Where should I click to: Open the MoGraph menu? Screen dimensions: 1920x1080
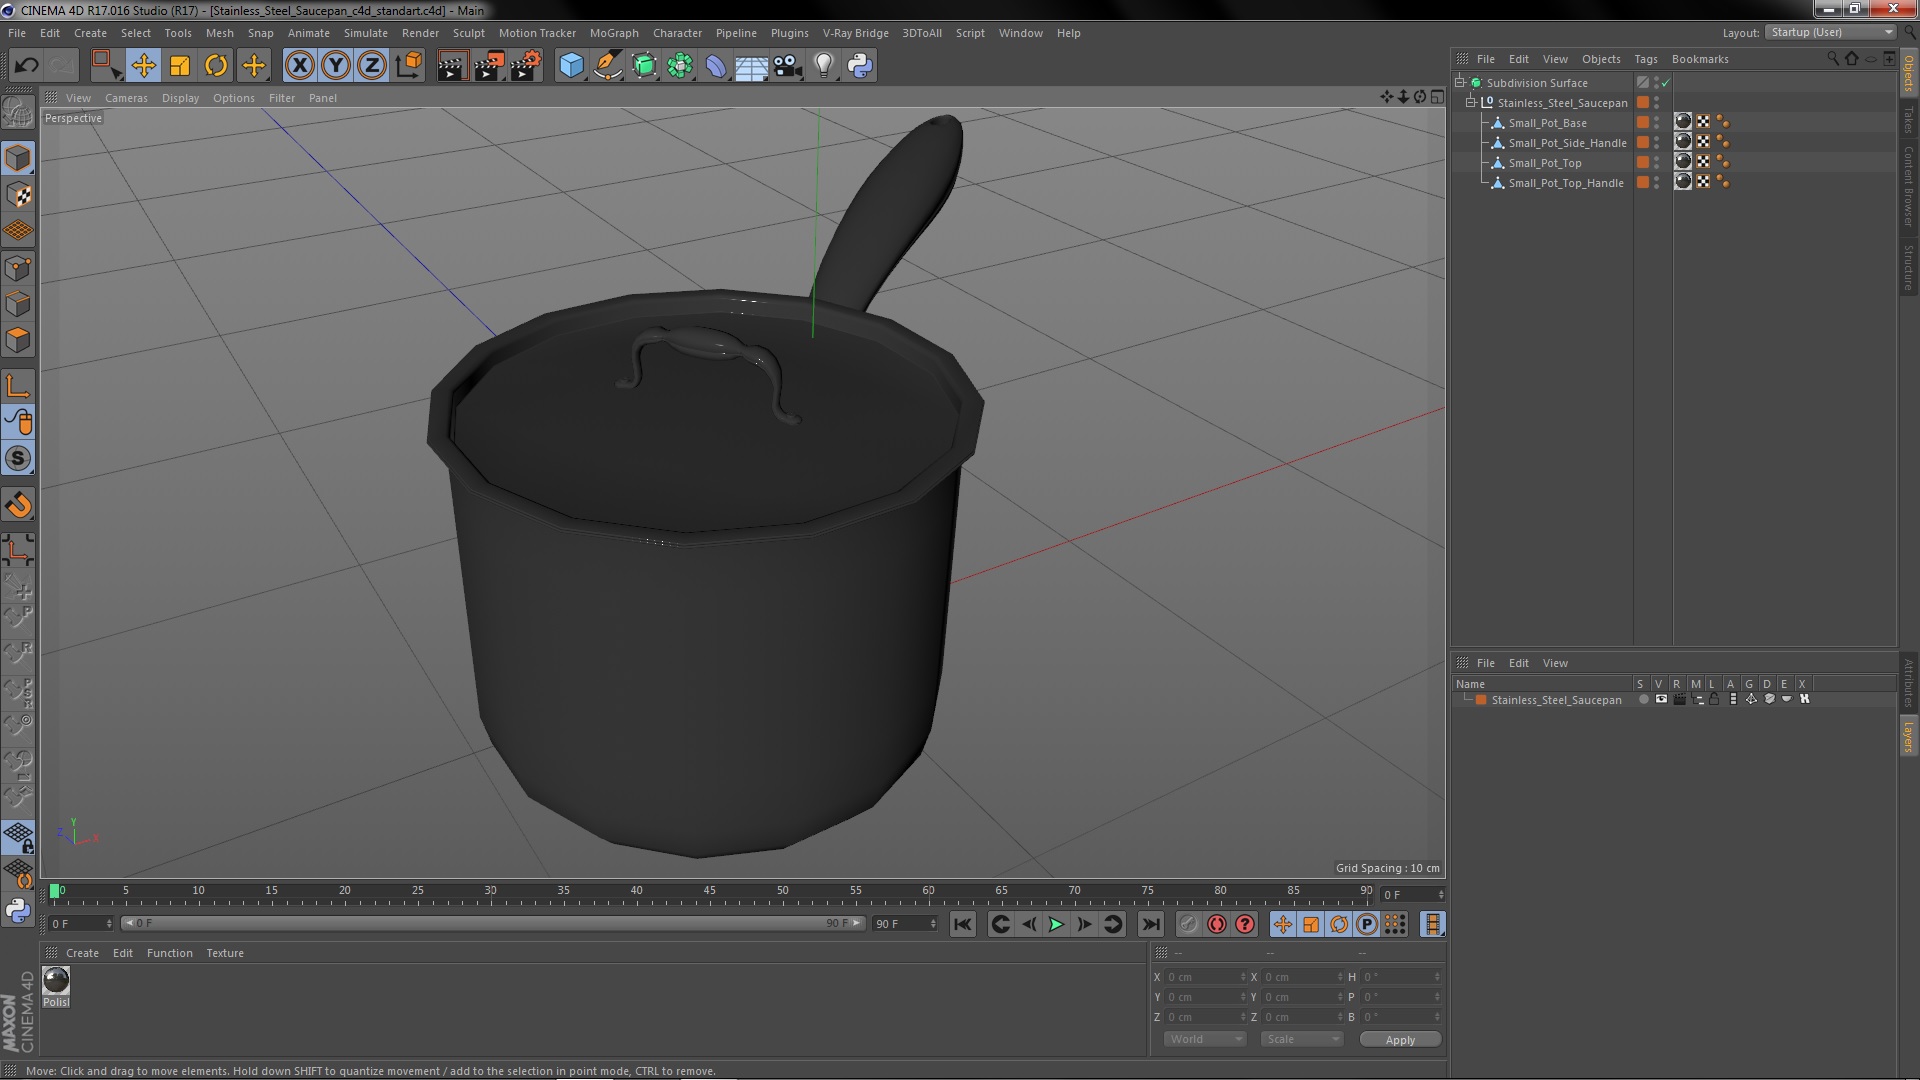coord(613,33)
